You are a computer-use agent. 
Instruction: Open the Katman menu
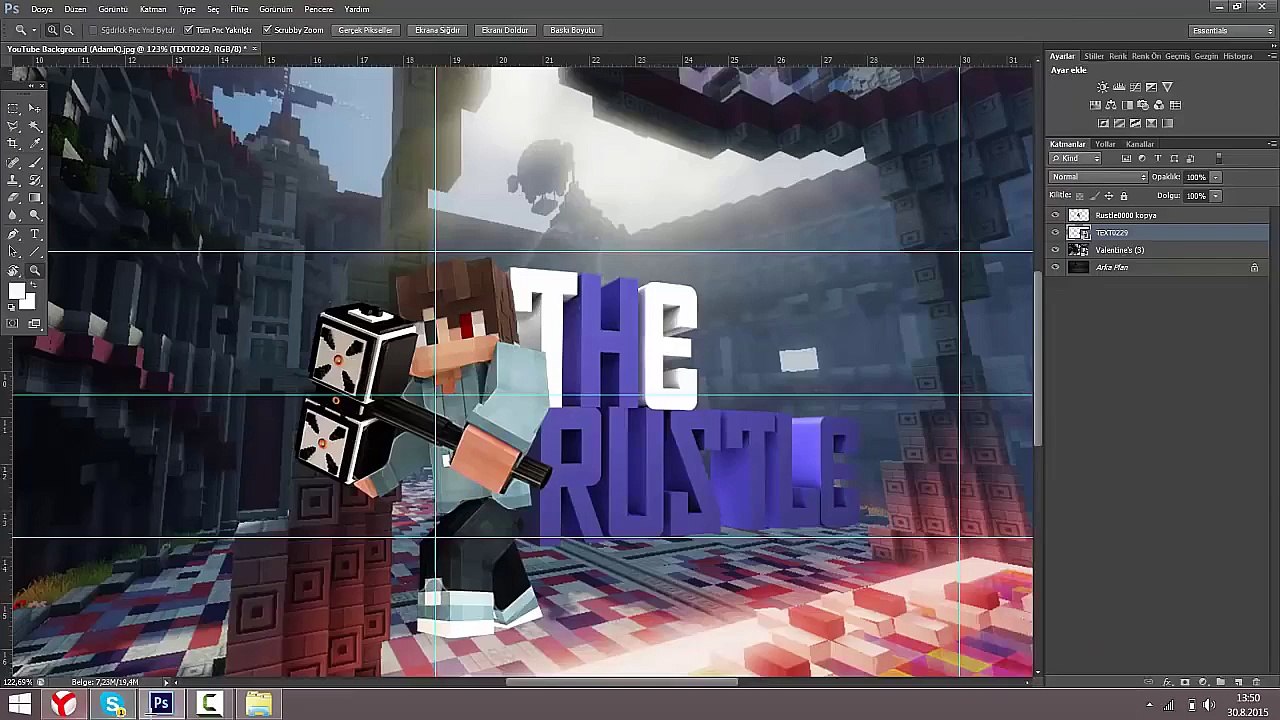point(153,9)
